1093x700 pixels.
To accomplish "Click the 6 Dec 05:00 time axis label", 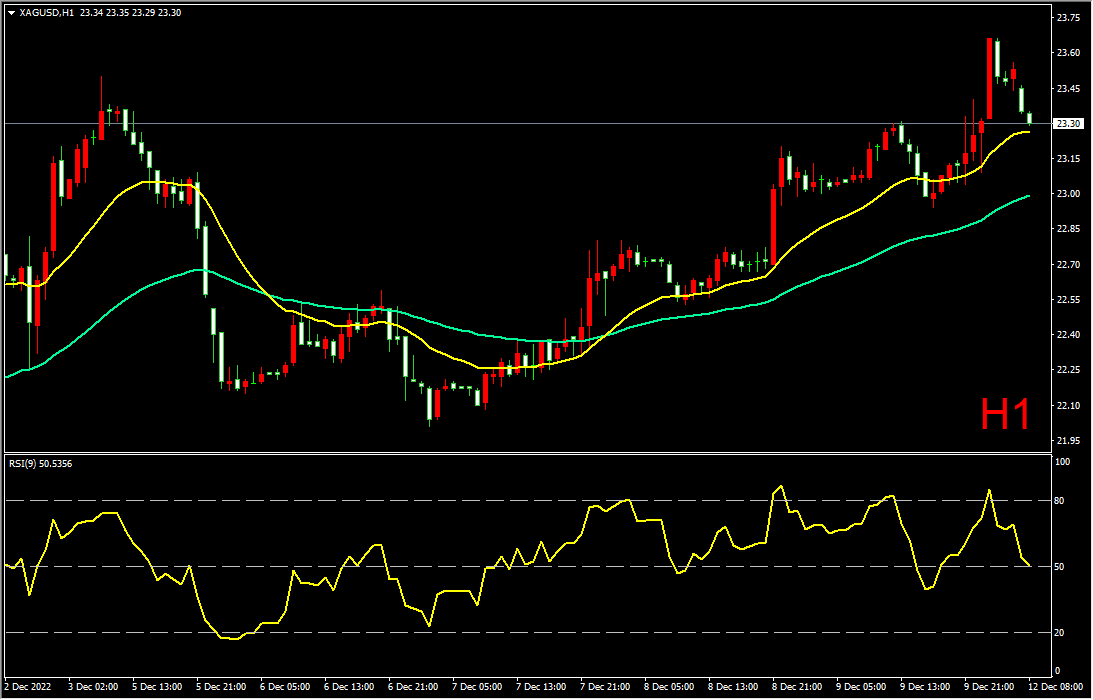I will (286, 687).
